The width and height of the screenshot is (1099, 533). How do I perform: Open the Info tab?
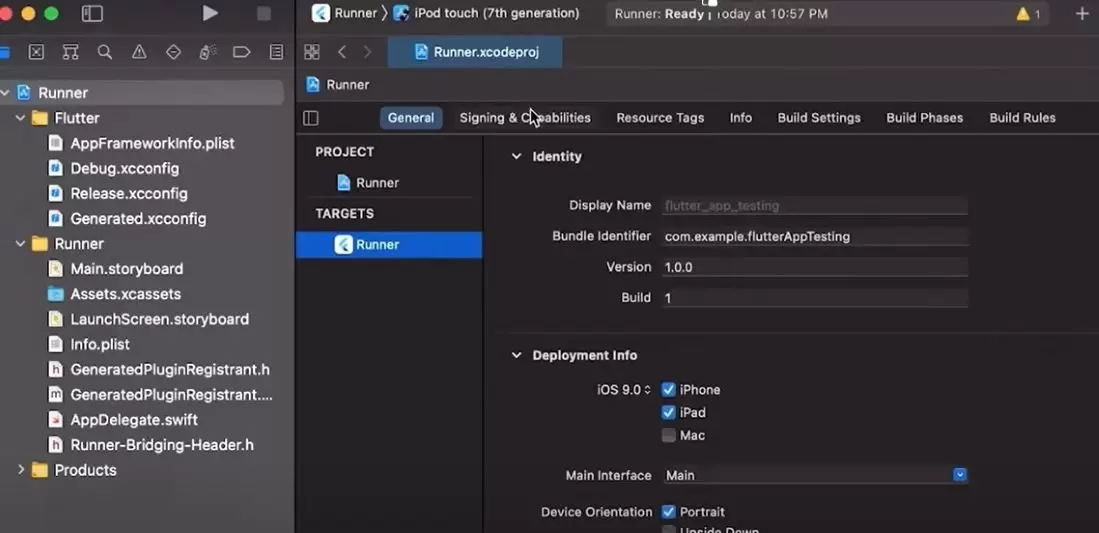(741, 118)
